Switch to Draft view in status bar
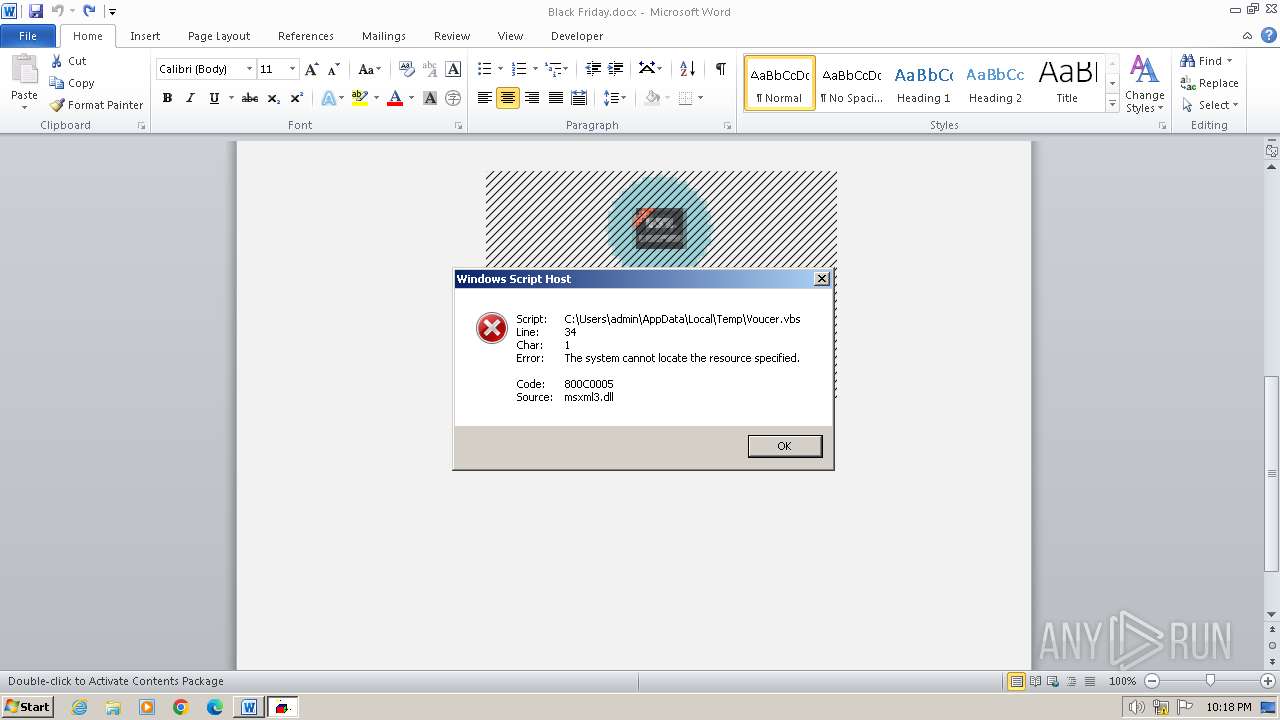 click(x=1089, y=681)
